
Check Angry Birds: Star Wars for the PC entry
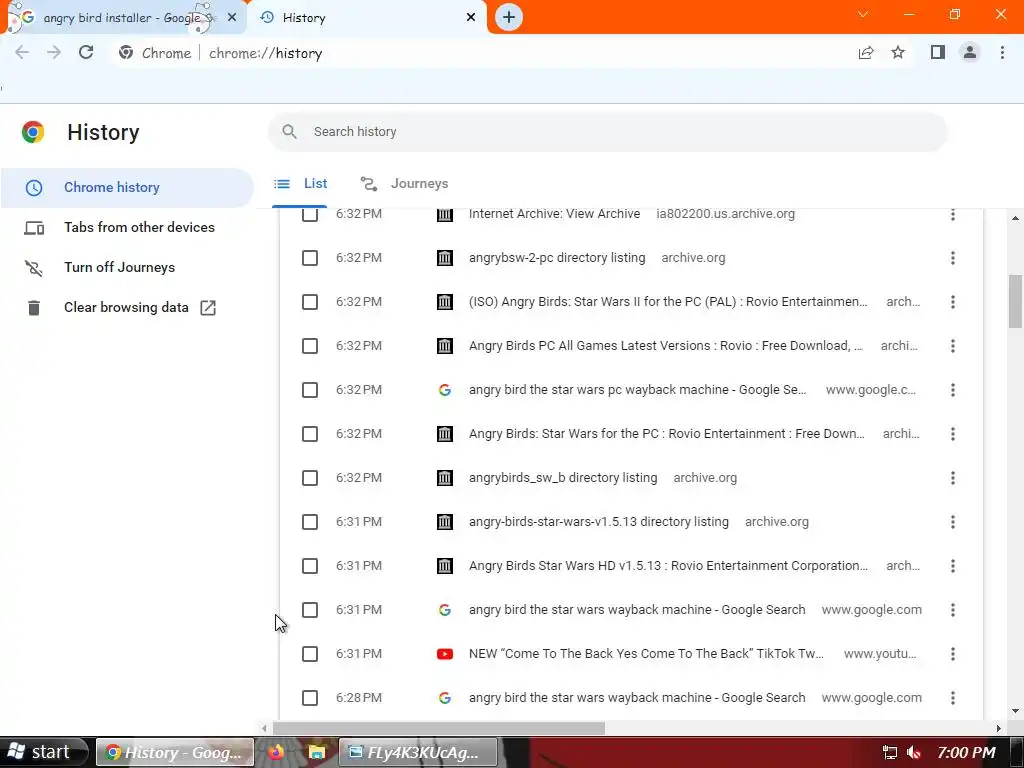click(310, 434)
